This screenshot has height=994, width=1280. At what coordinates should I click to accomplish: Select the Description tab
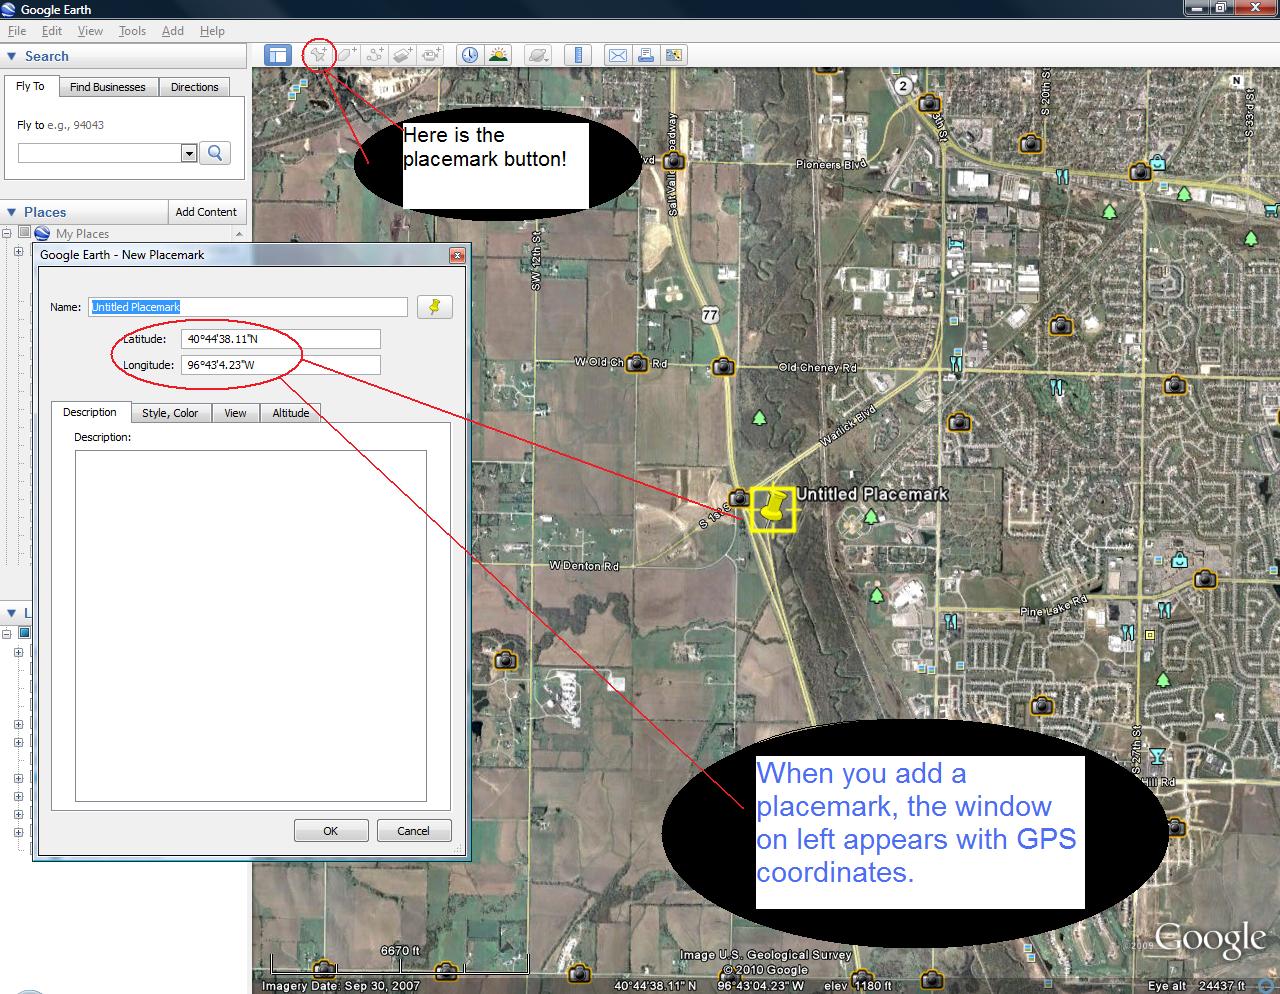[90, 412]
